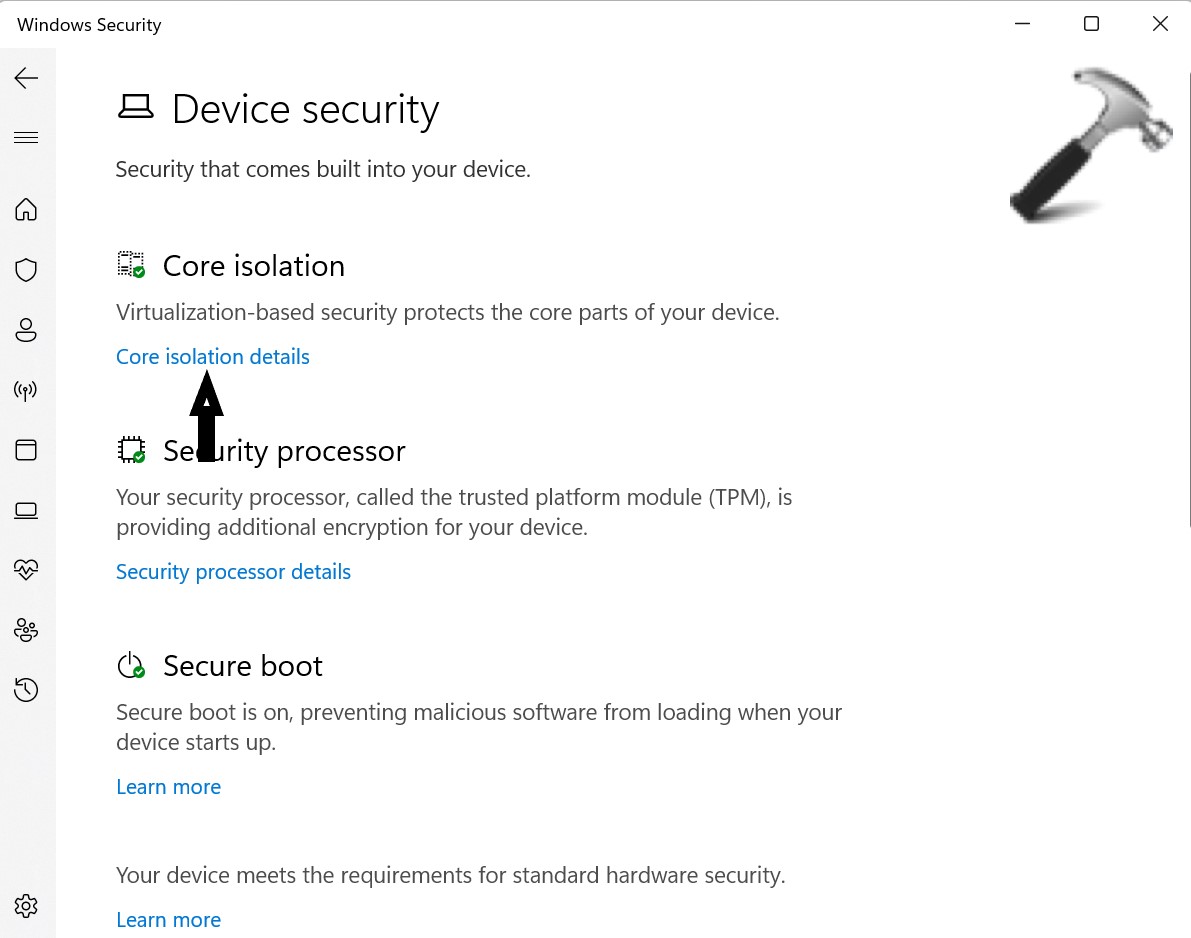The height and width of the screenshot is (938, 1191).
Task: Open Account protection person icon
Action: 26,330
